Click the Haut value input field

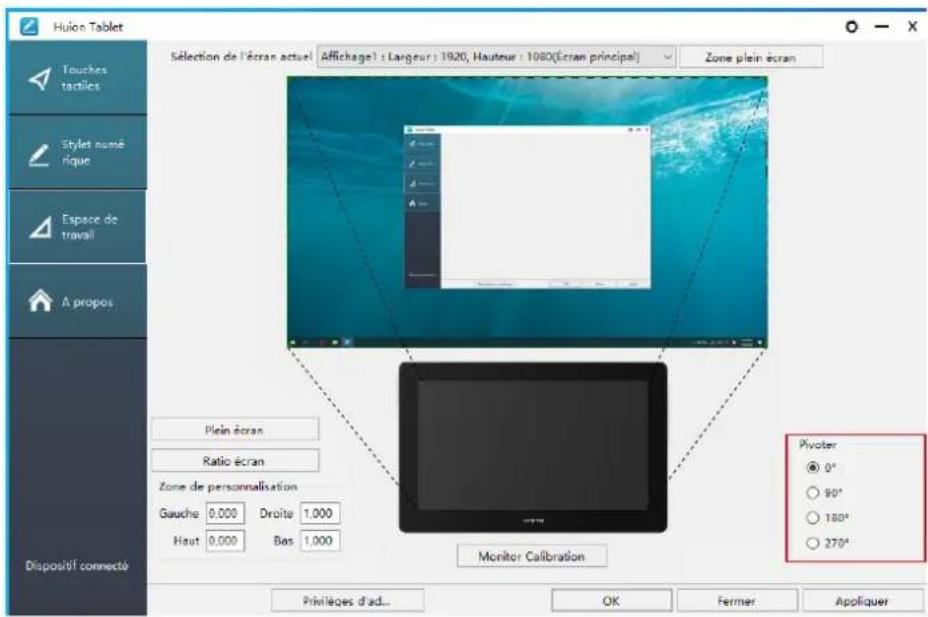click(x=225, y=540)
